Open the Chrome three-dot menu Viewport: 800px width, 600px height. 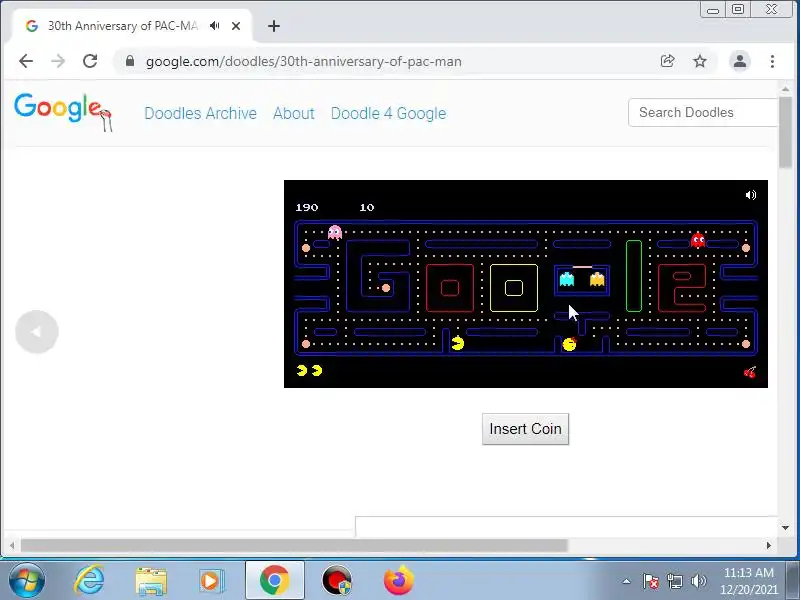coord(772,61)
